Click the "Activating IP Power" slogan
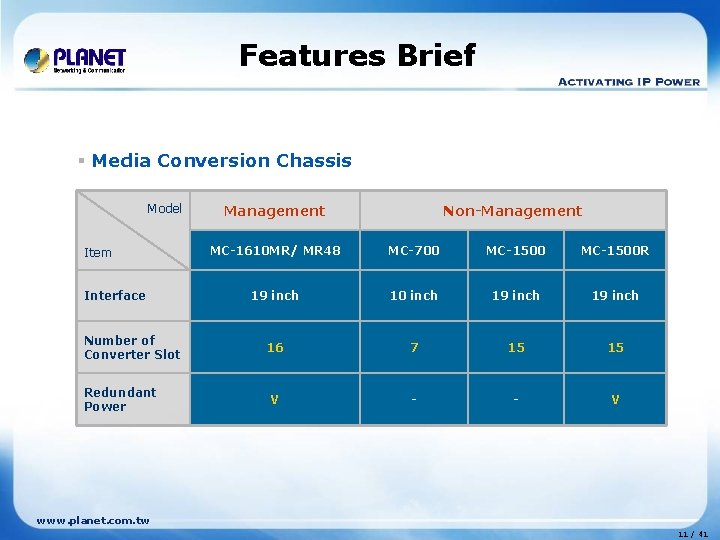The height and width of the screenshot is (540, 720). coord(629,82)
